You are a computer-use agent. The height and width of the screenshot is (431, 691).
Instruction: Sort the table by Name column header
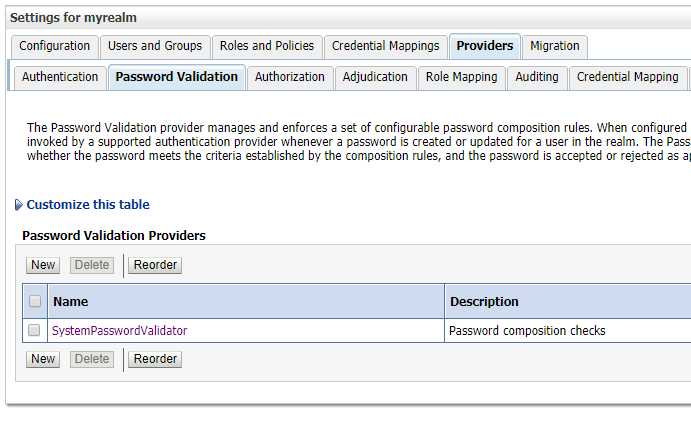(71, 301)
